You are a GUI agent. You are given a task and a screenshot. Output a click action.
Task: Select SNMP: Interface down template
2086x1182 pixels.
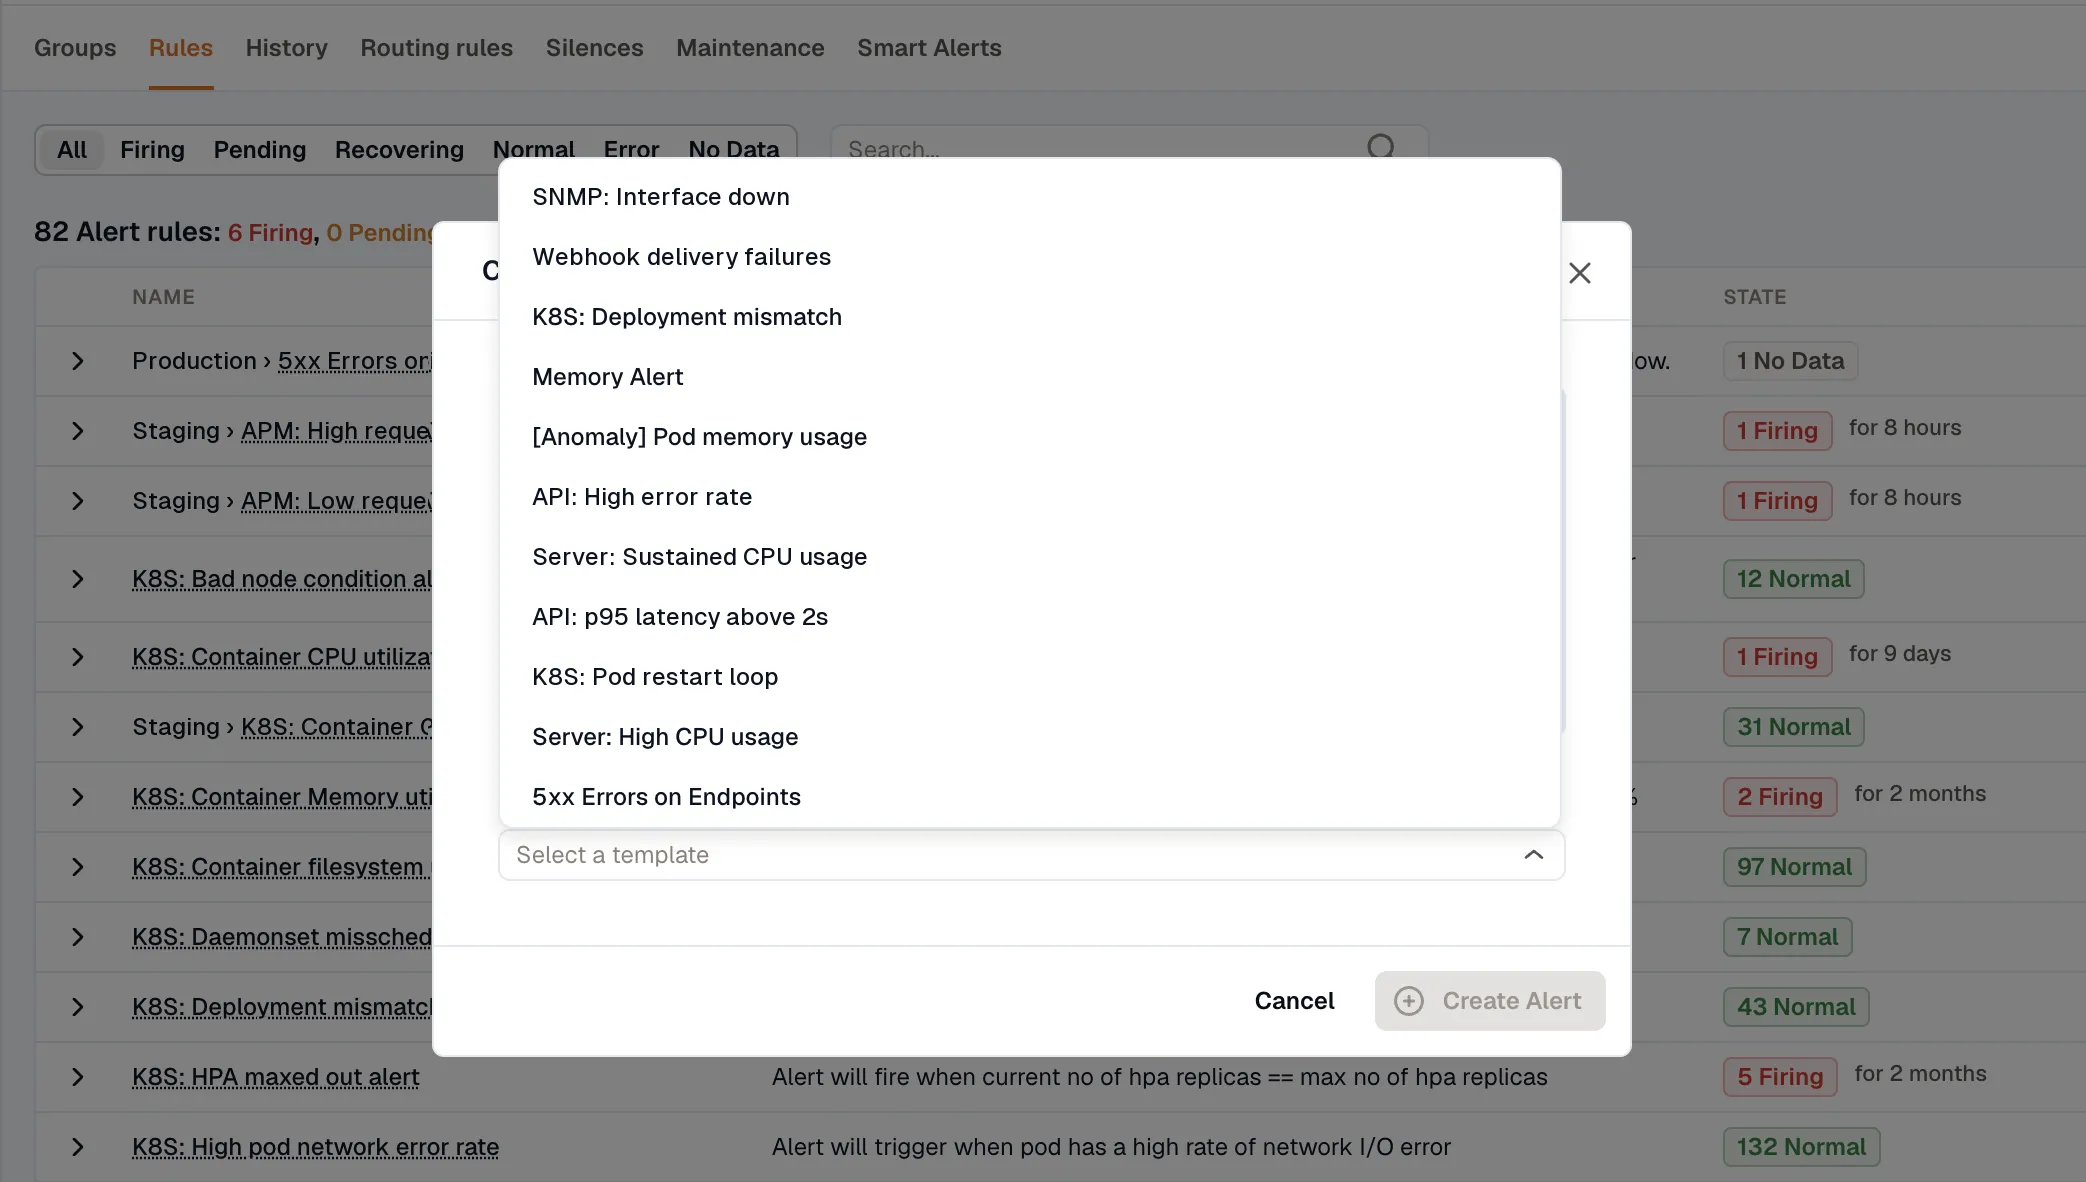[x=1029, y=197]
